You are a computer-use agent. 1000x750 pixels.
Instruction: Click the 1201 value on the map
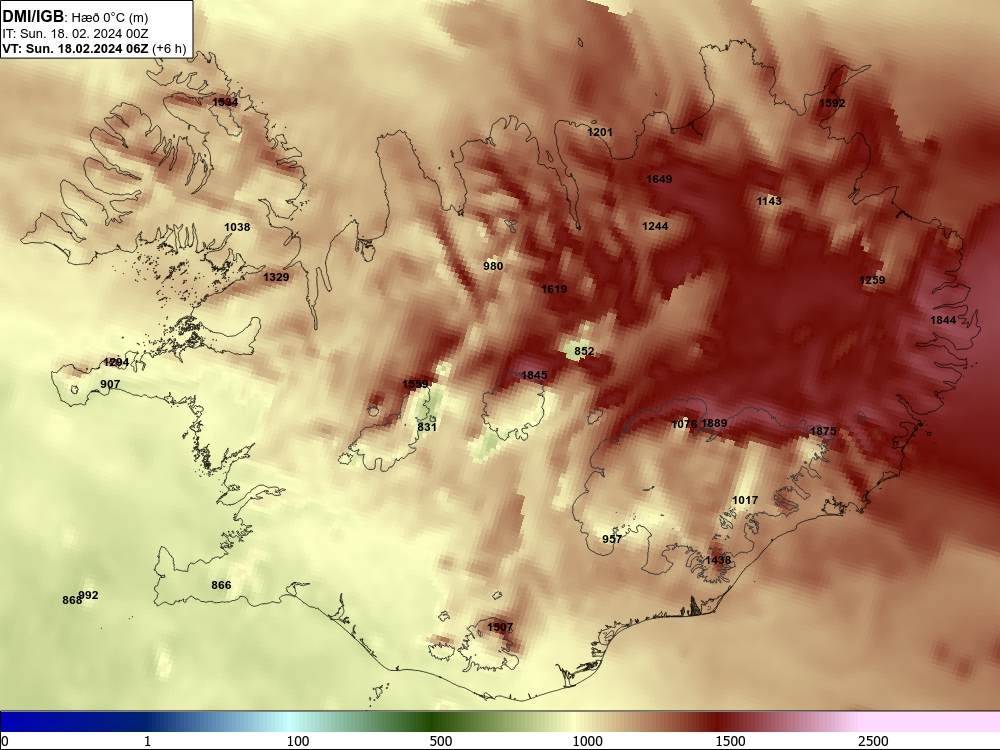(599, 132)
